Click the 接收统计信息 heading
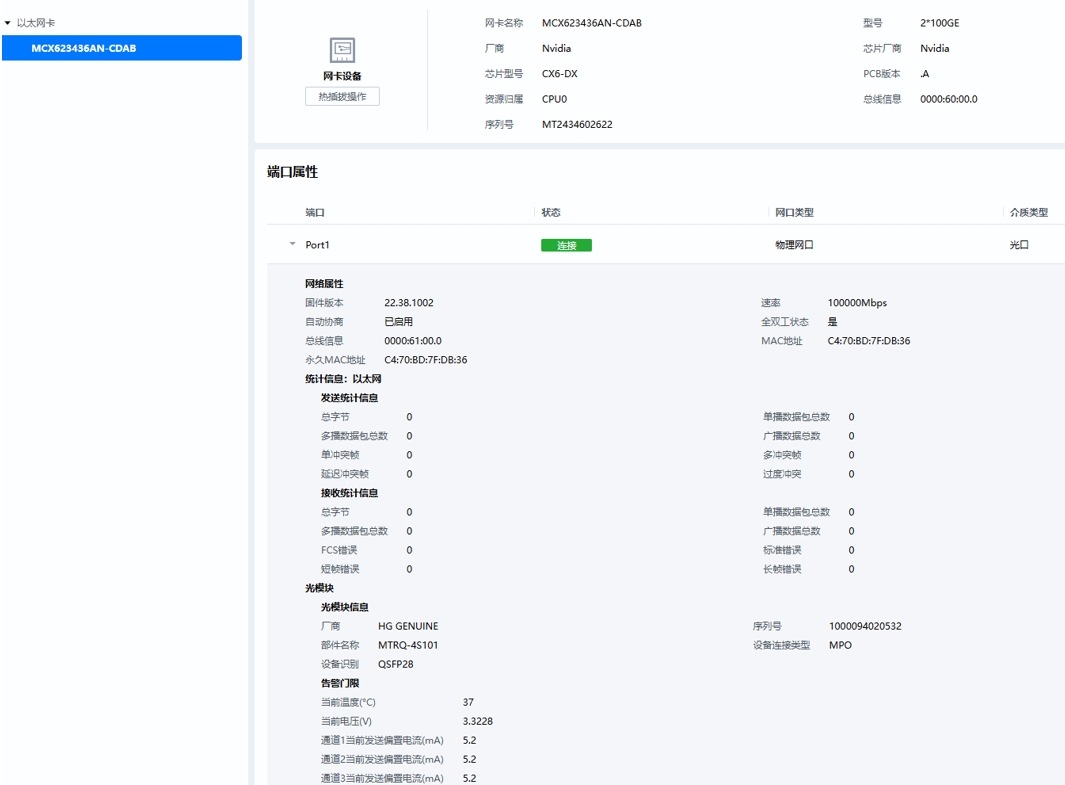 click(349, 493)
